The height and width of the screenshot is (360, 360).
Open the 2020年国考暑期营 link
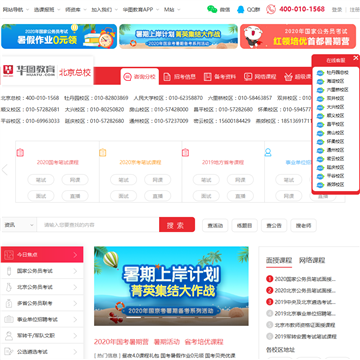121,342
